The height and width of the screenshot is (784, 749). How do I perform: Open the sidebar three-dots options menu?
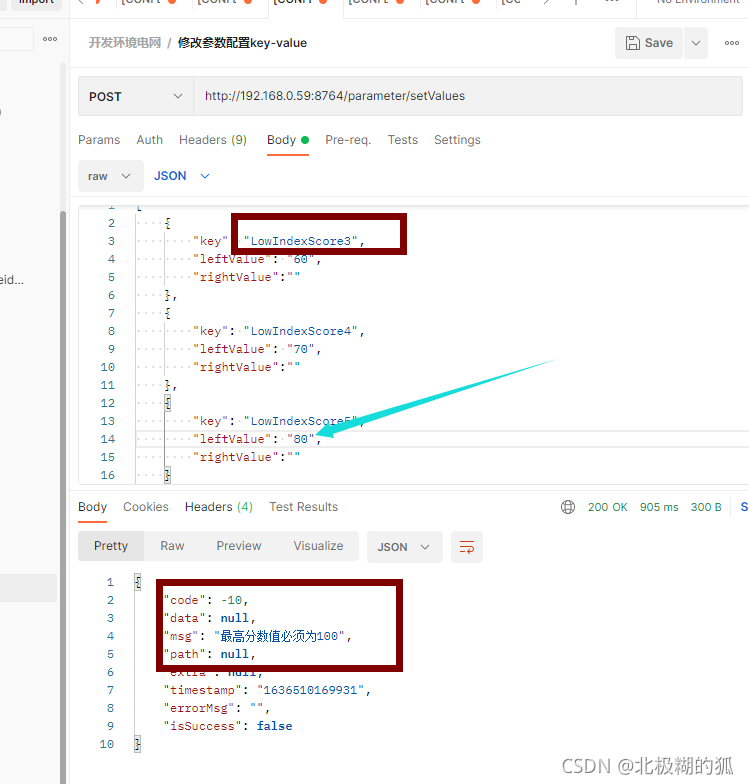(50, 39)
